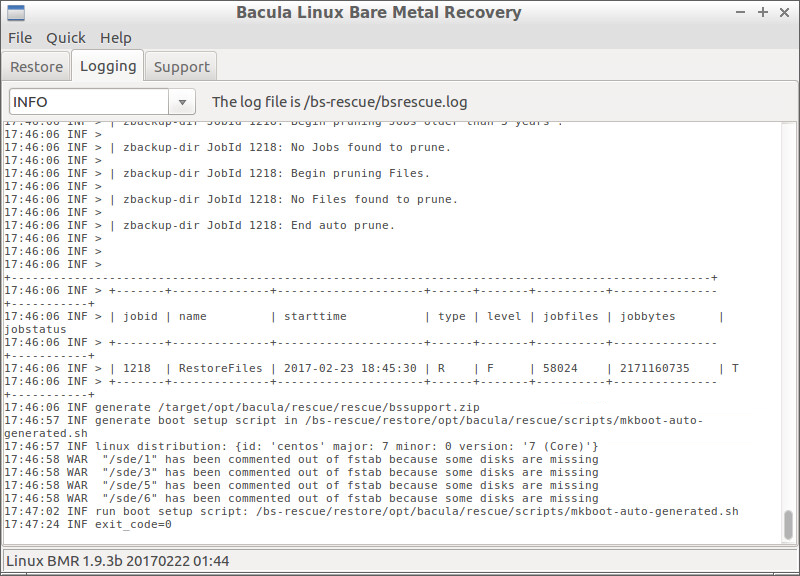Open the File menu
Screen dimensions: 800x576
click(x=20, y=38)
